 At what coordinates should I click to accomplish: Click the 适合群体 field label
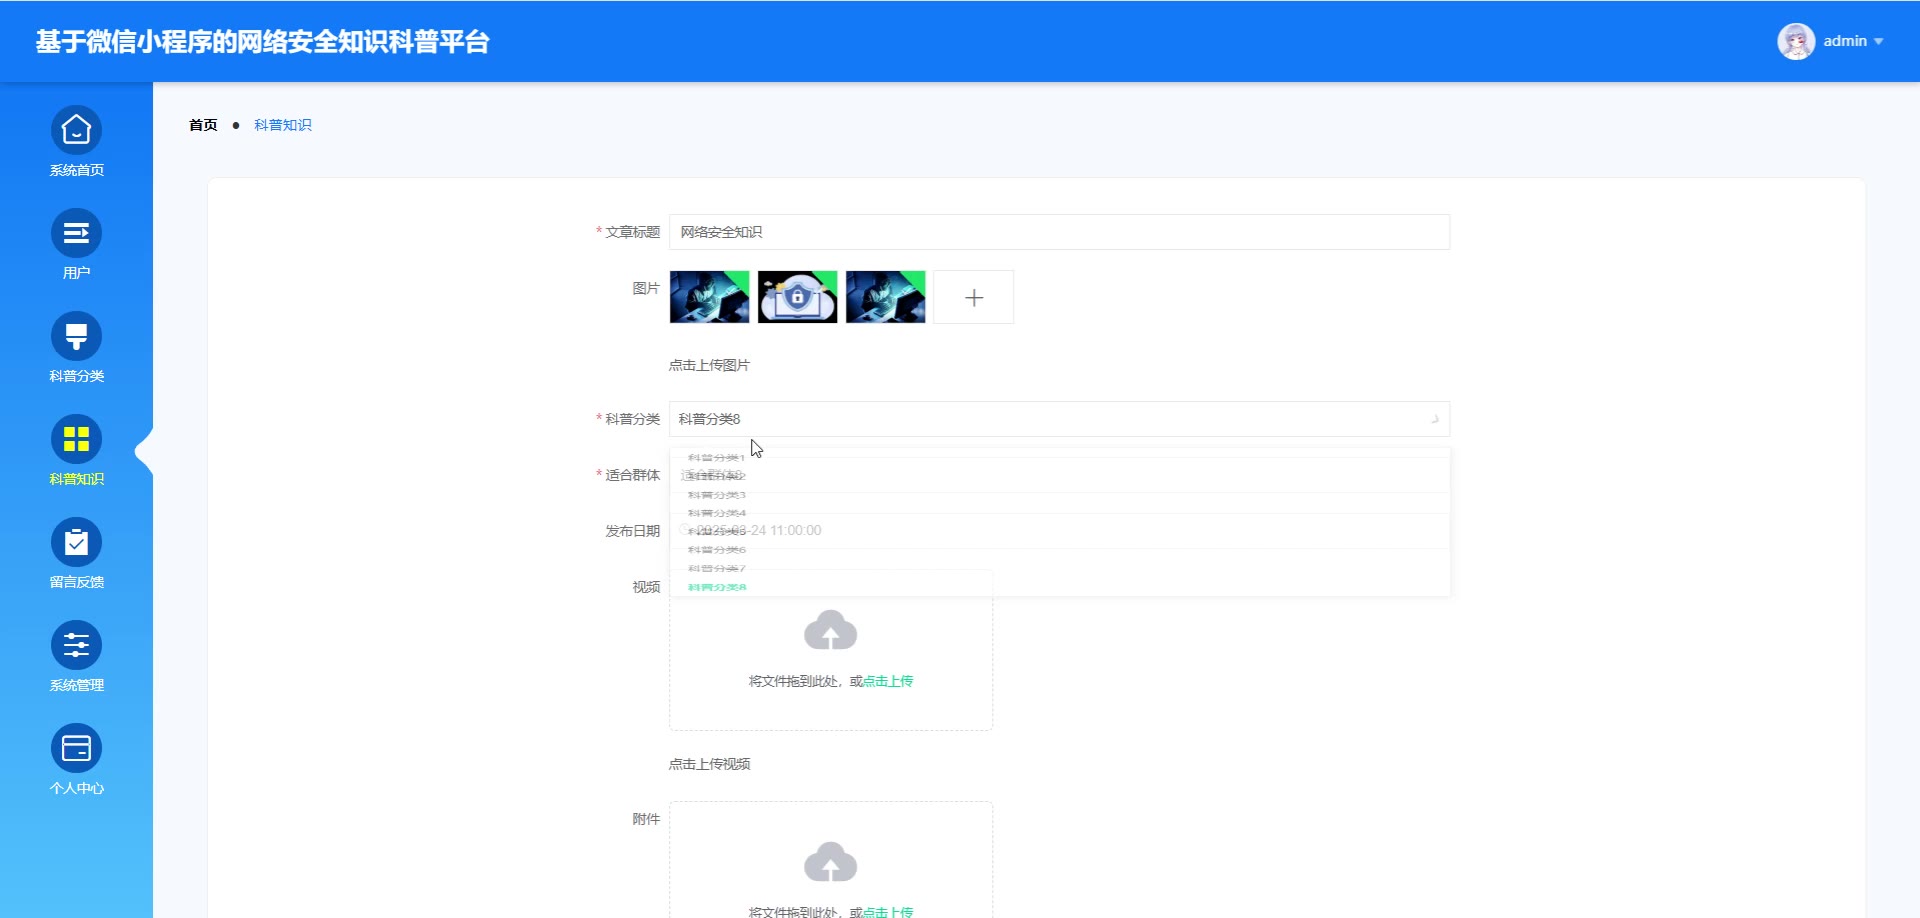click(x=632, y=475)
